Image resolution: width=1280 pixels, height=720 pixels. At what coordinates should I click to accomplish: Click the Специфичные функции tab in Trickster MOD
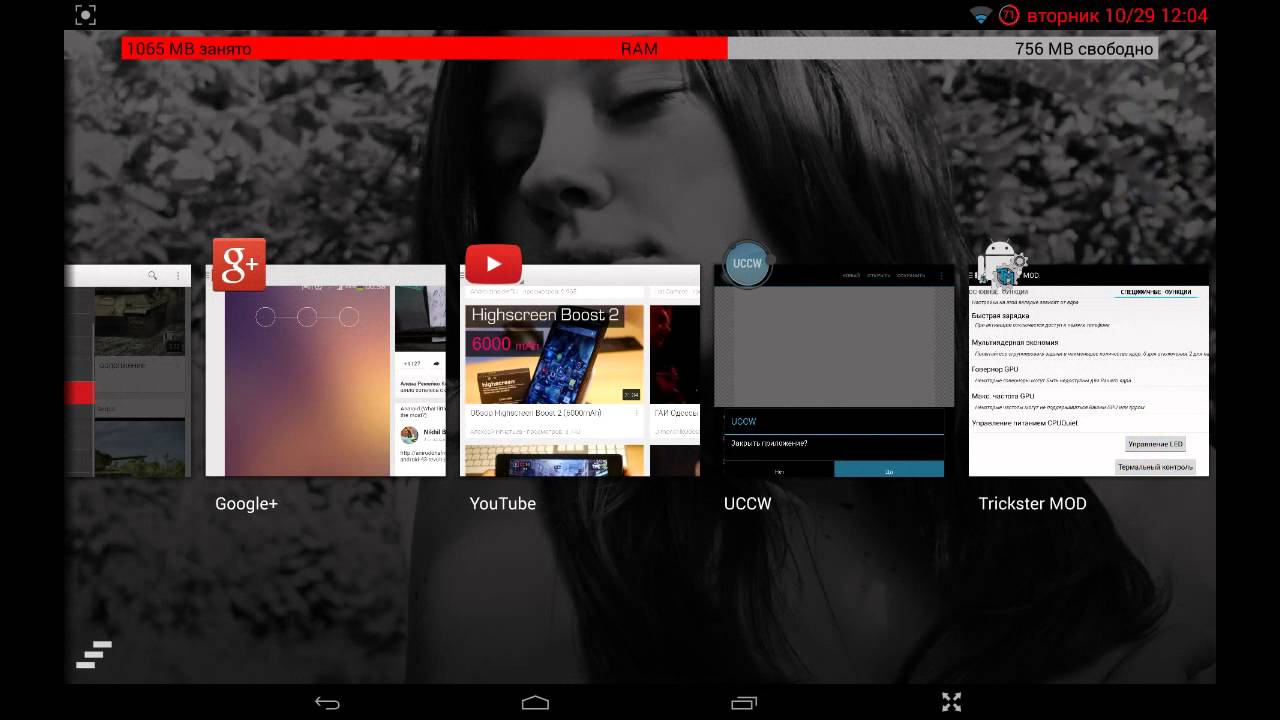click(1155, 292)
